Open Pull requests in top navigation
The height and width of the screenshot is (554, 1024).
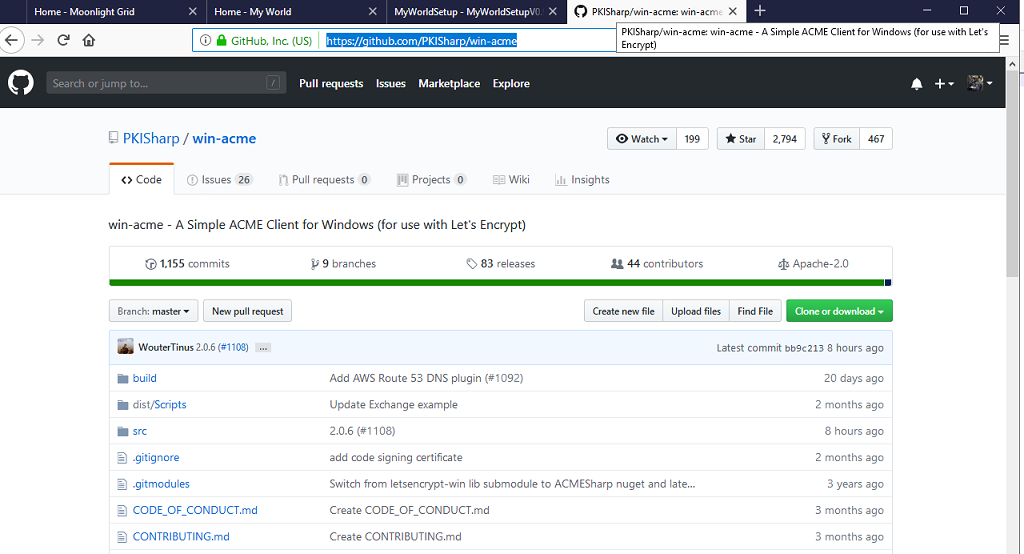pyautogui.click(x=331, y=84)
